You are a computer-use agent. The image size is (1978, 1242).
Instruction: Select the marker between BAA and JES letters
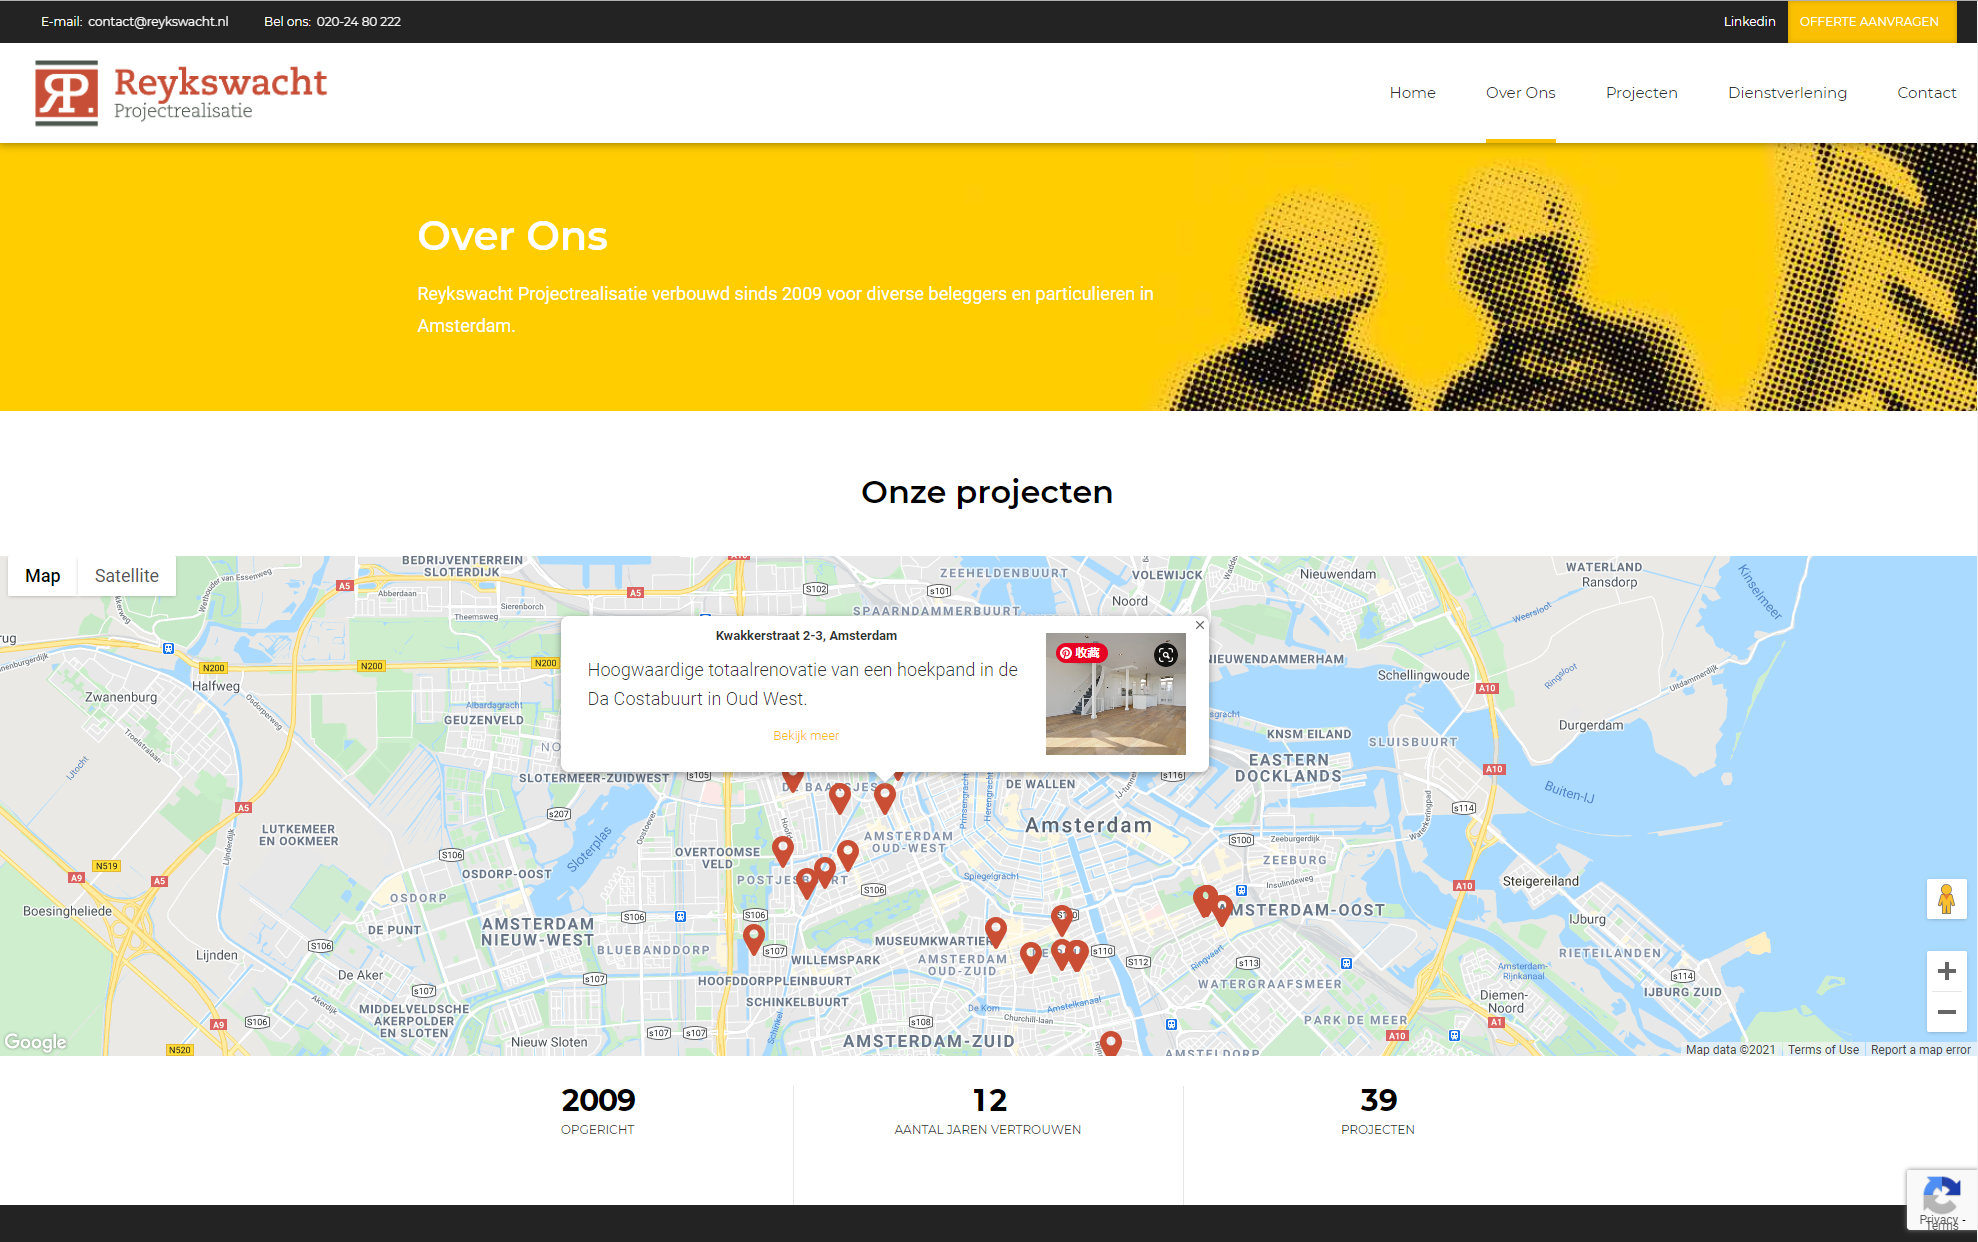(840, 797)
